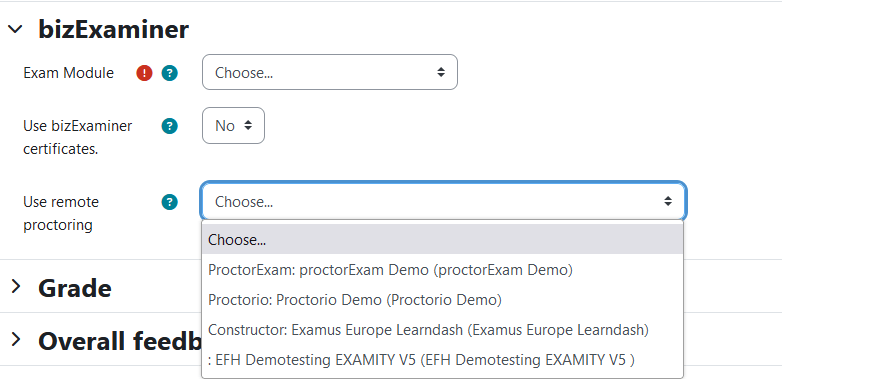
Task: Open the certificates No dropdown
Action: [x=233, y=125]
